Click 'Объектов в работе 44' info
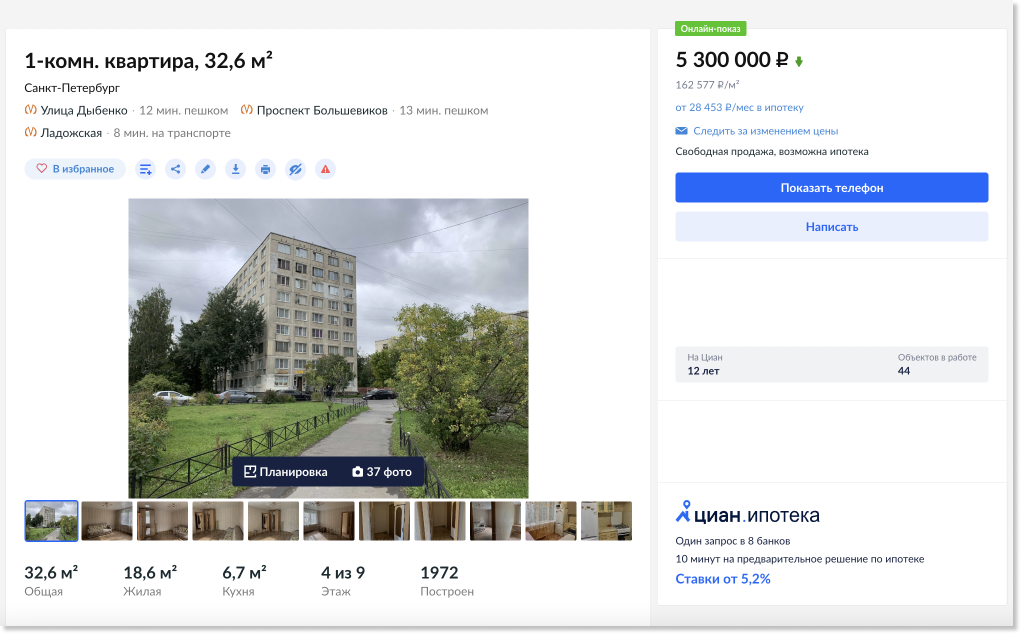Image resolution: width=1021 pixels, height=634 pixels. (x=936, y=365)
